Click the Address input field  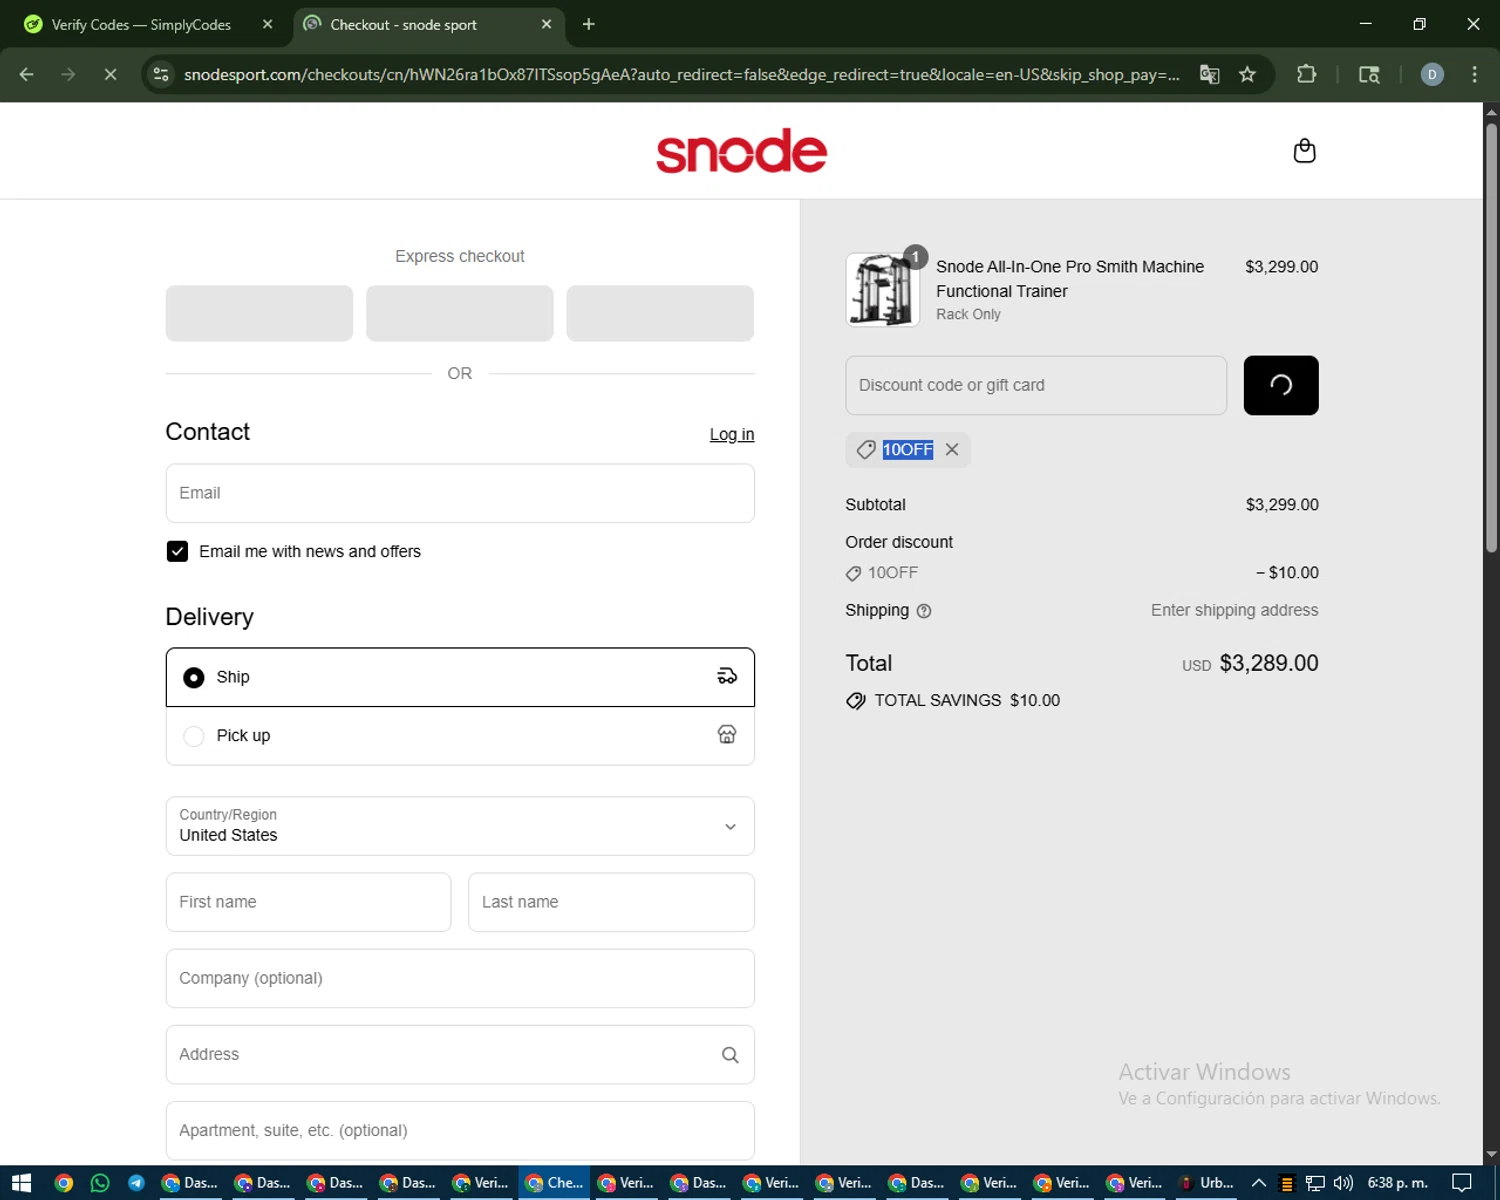[x=460, y=1055]
